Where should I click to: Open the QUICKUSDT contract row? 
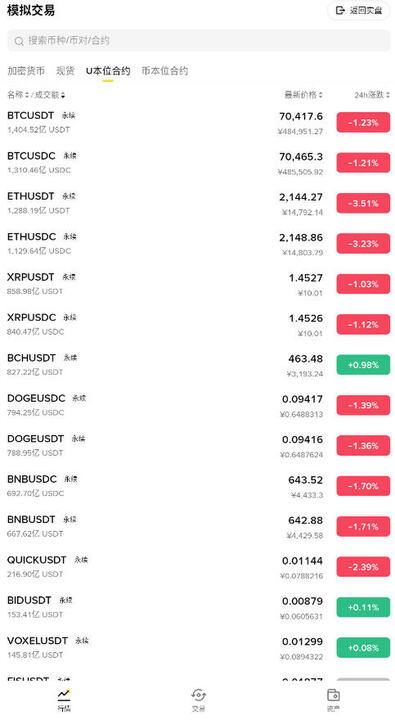(x=198, y=567)
